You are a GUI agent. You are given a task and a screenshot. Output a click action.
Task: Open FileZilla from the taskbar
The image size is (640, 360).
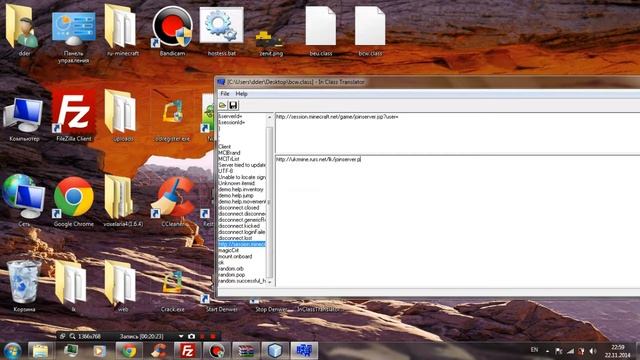click(187, 351)
